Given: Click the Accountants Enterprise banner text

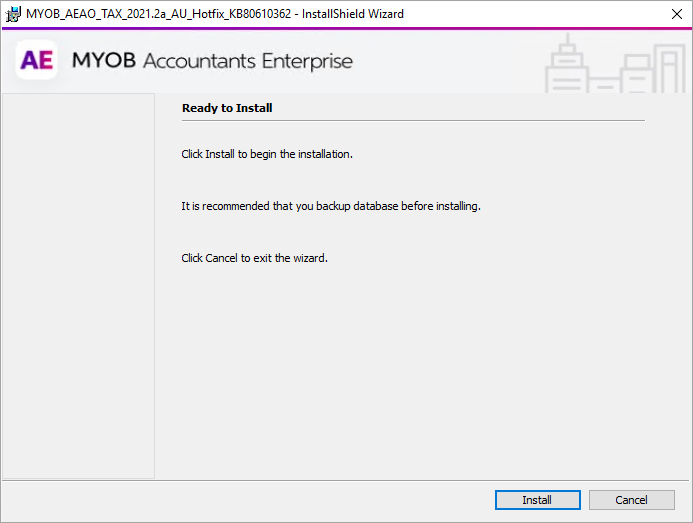Looking at the screenshot, I should [248, 61].
